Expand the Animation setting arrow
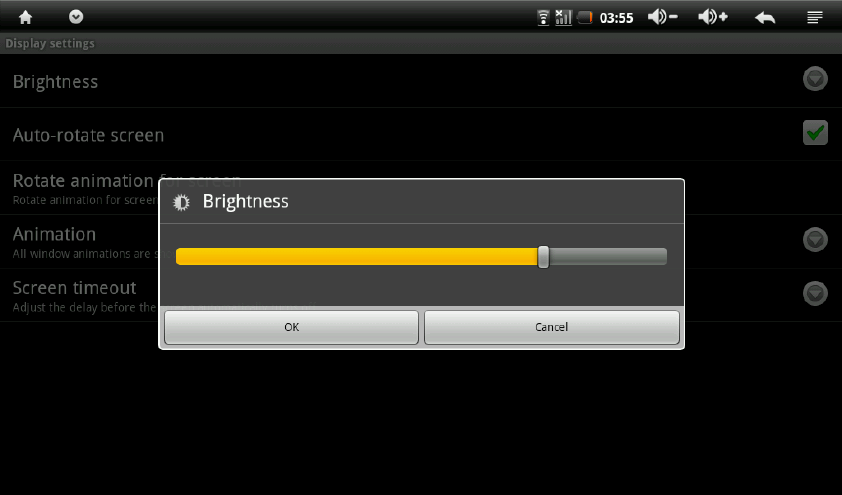 (815, 239)
